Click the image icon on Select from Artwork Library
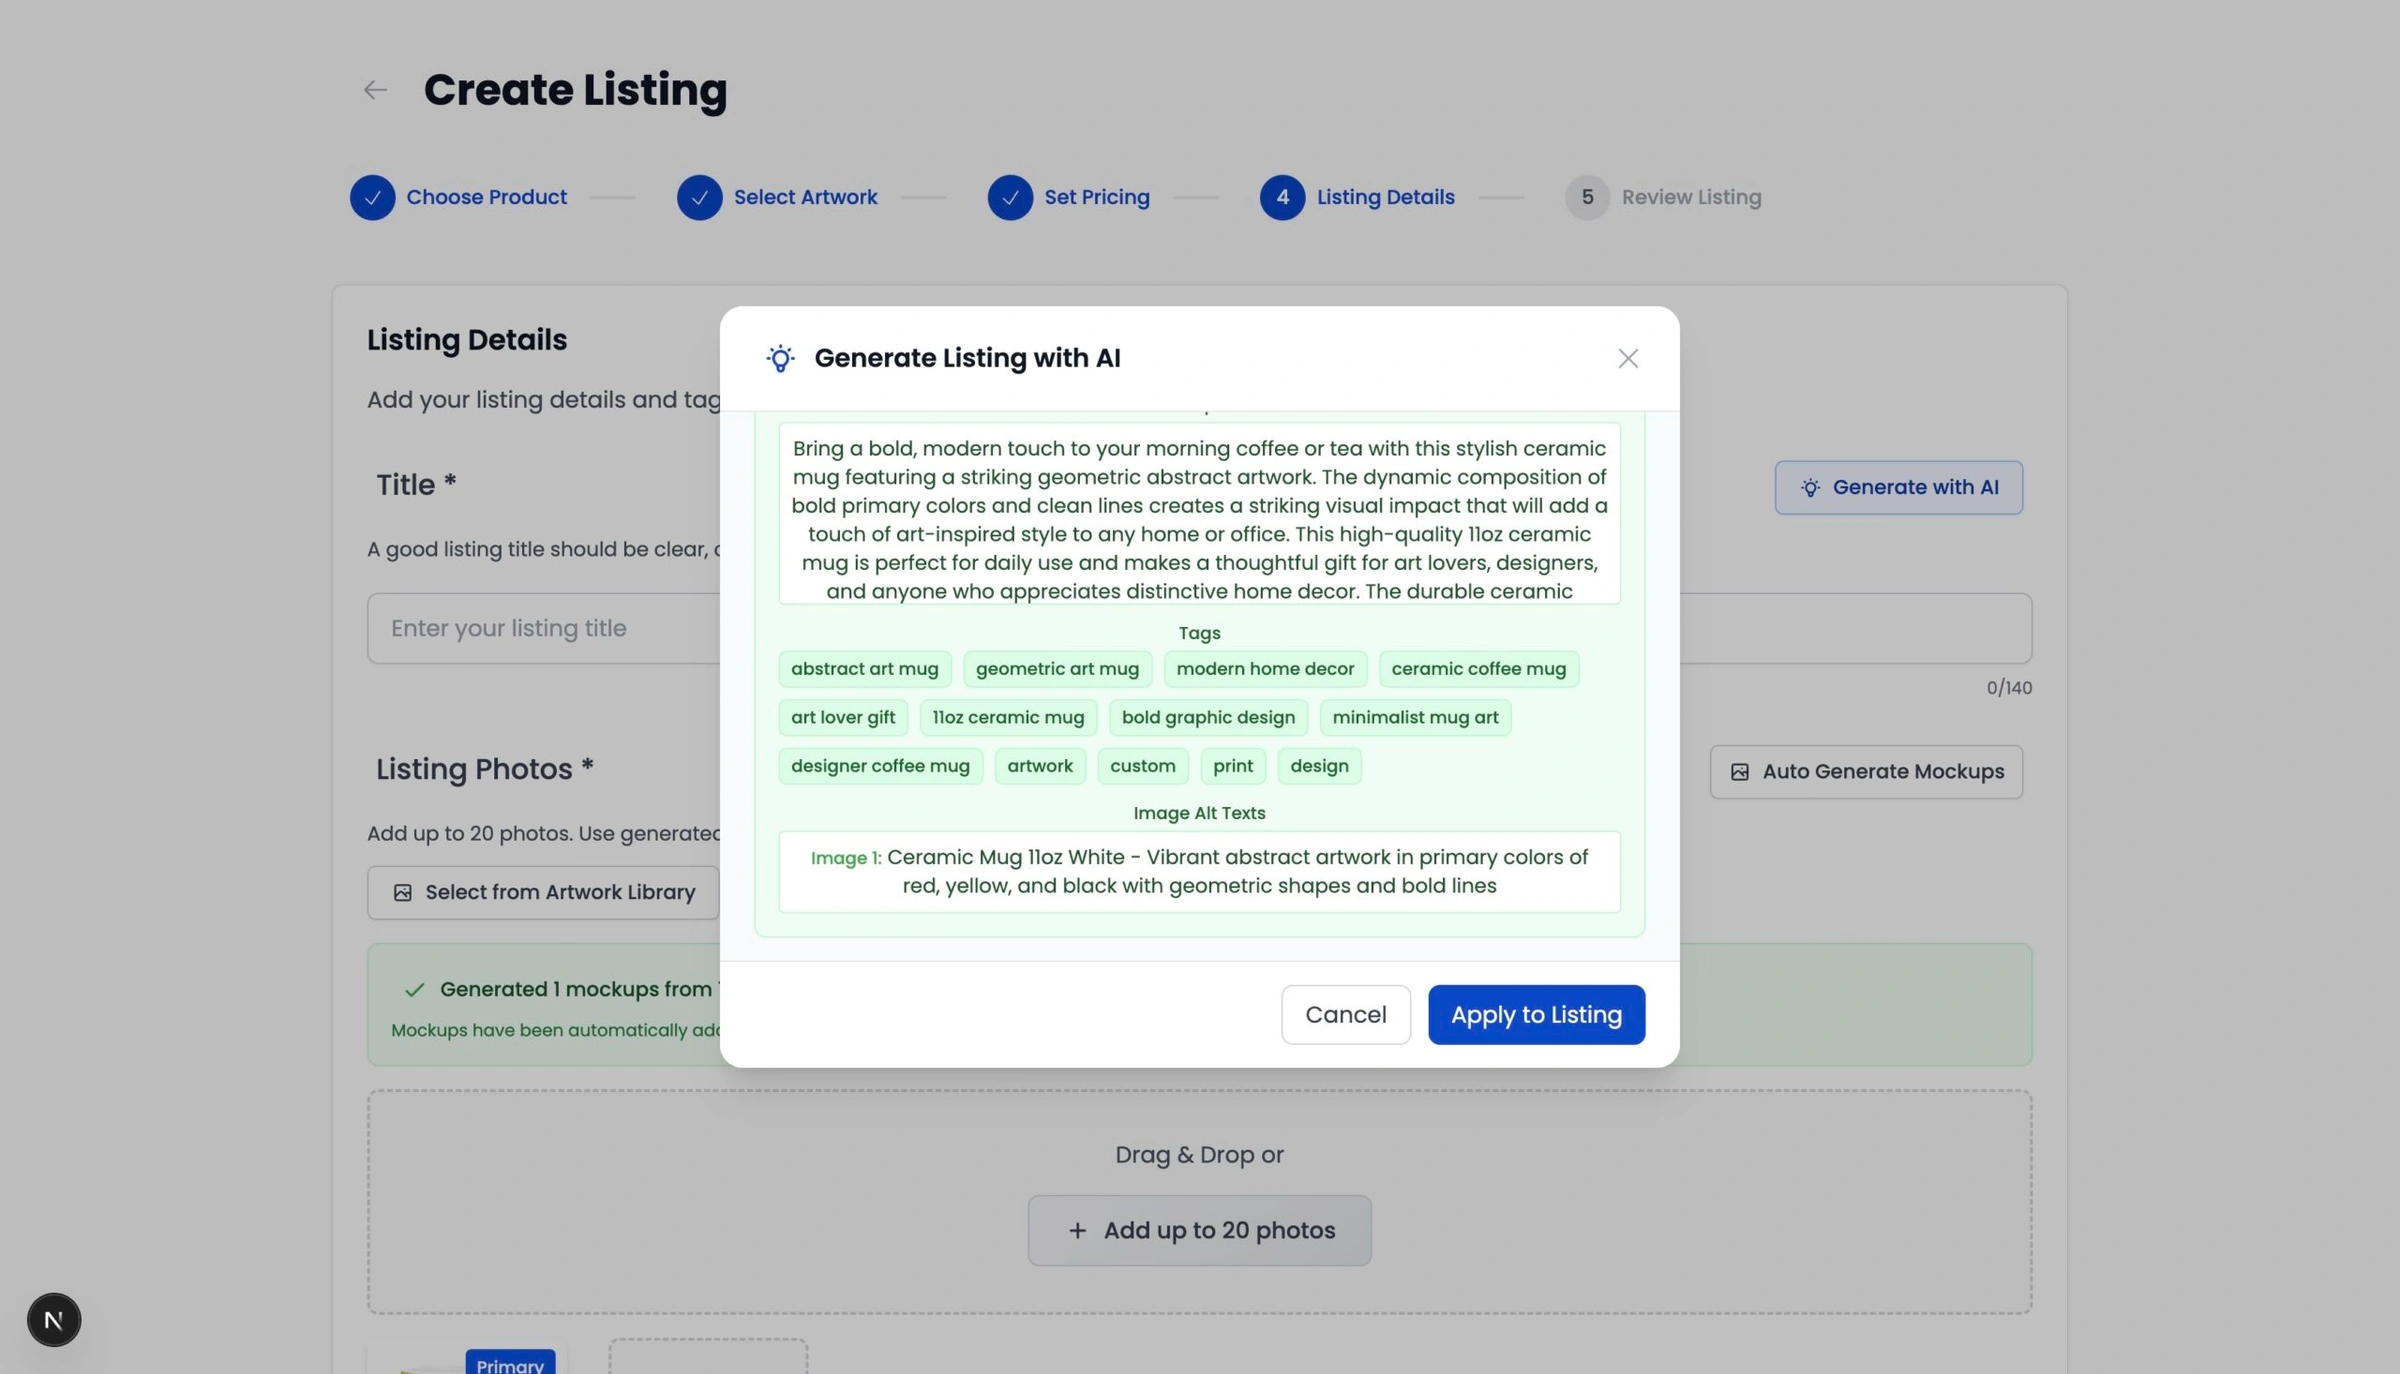 click(402, 891)
